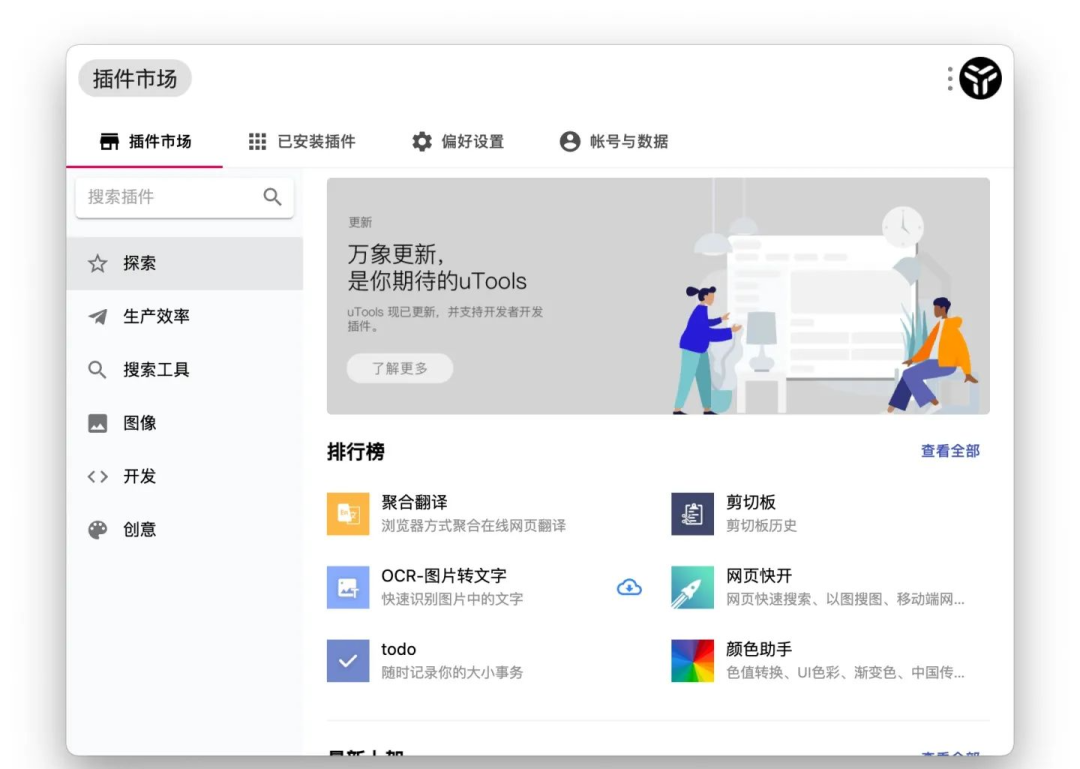Screen dimensions: 1080x769
Task: Click the 创意 palette icon in sidebar
Action: (96, 529)
